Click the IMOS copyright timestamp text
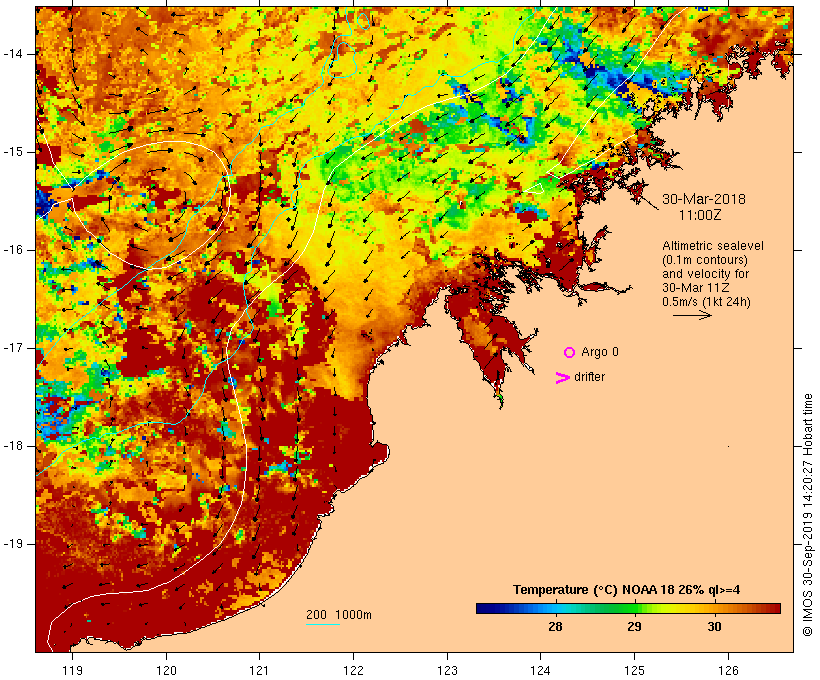 point(808,515)
